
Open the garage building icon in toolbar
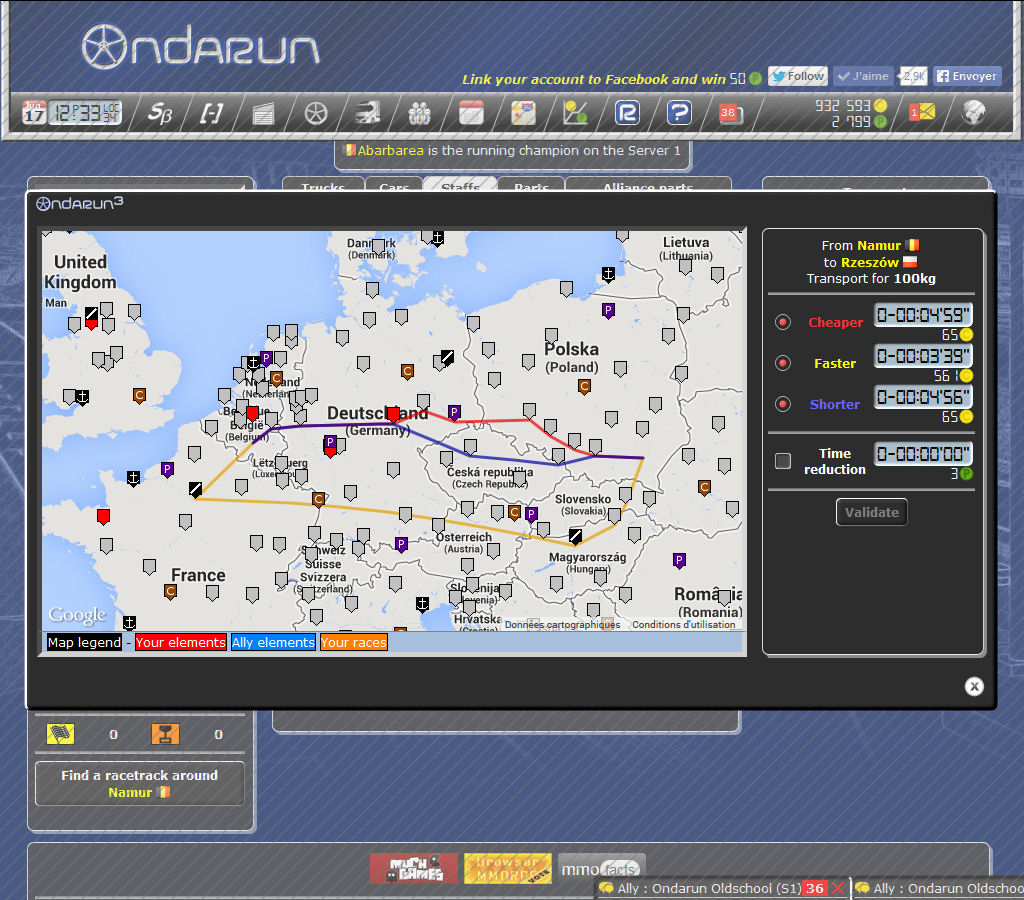tap(263, 114)
